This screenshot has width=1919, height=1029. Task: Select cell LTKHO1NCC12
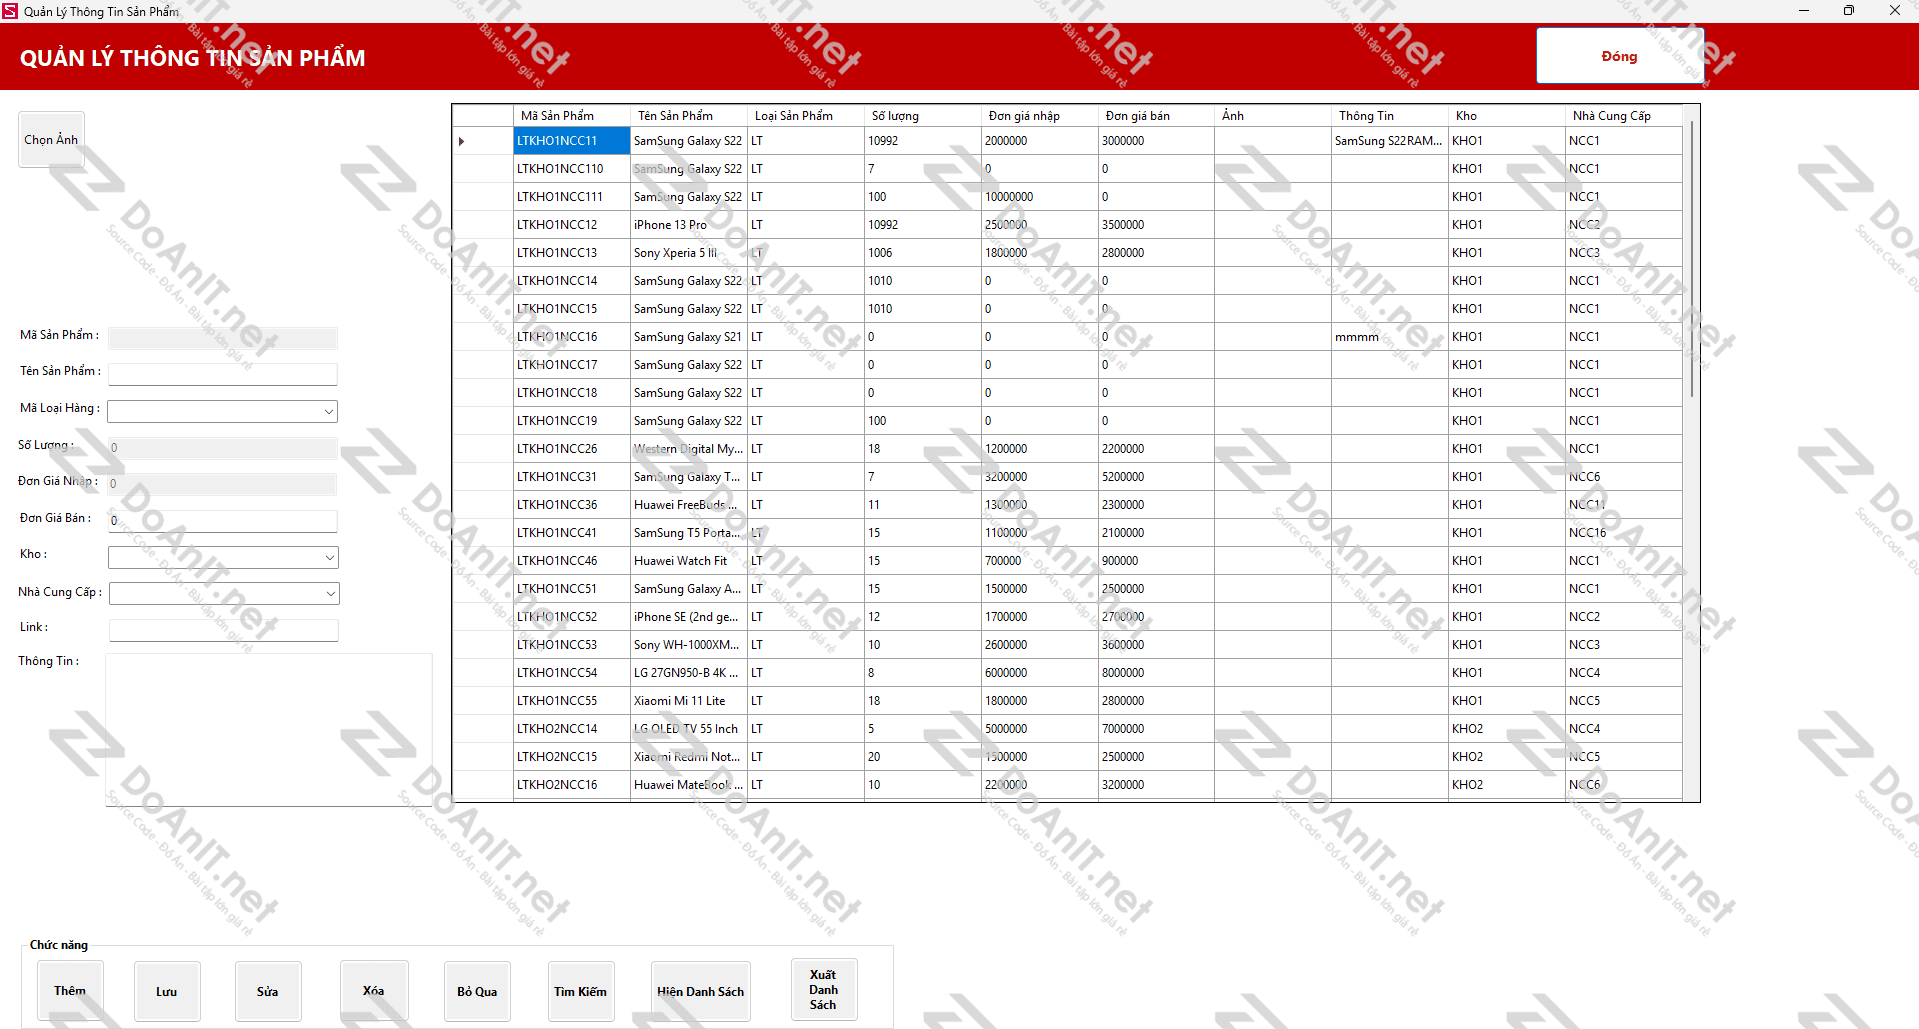(x=572, y=225)
